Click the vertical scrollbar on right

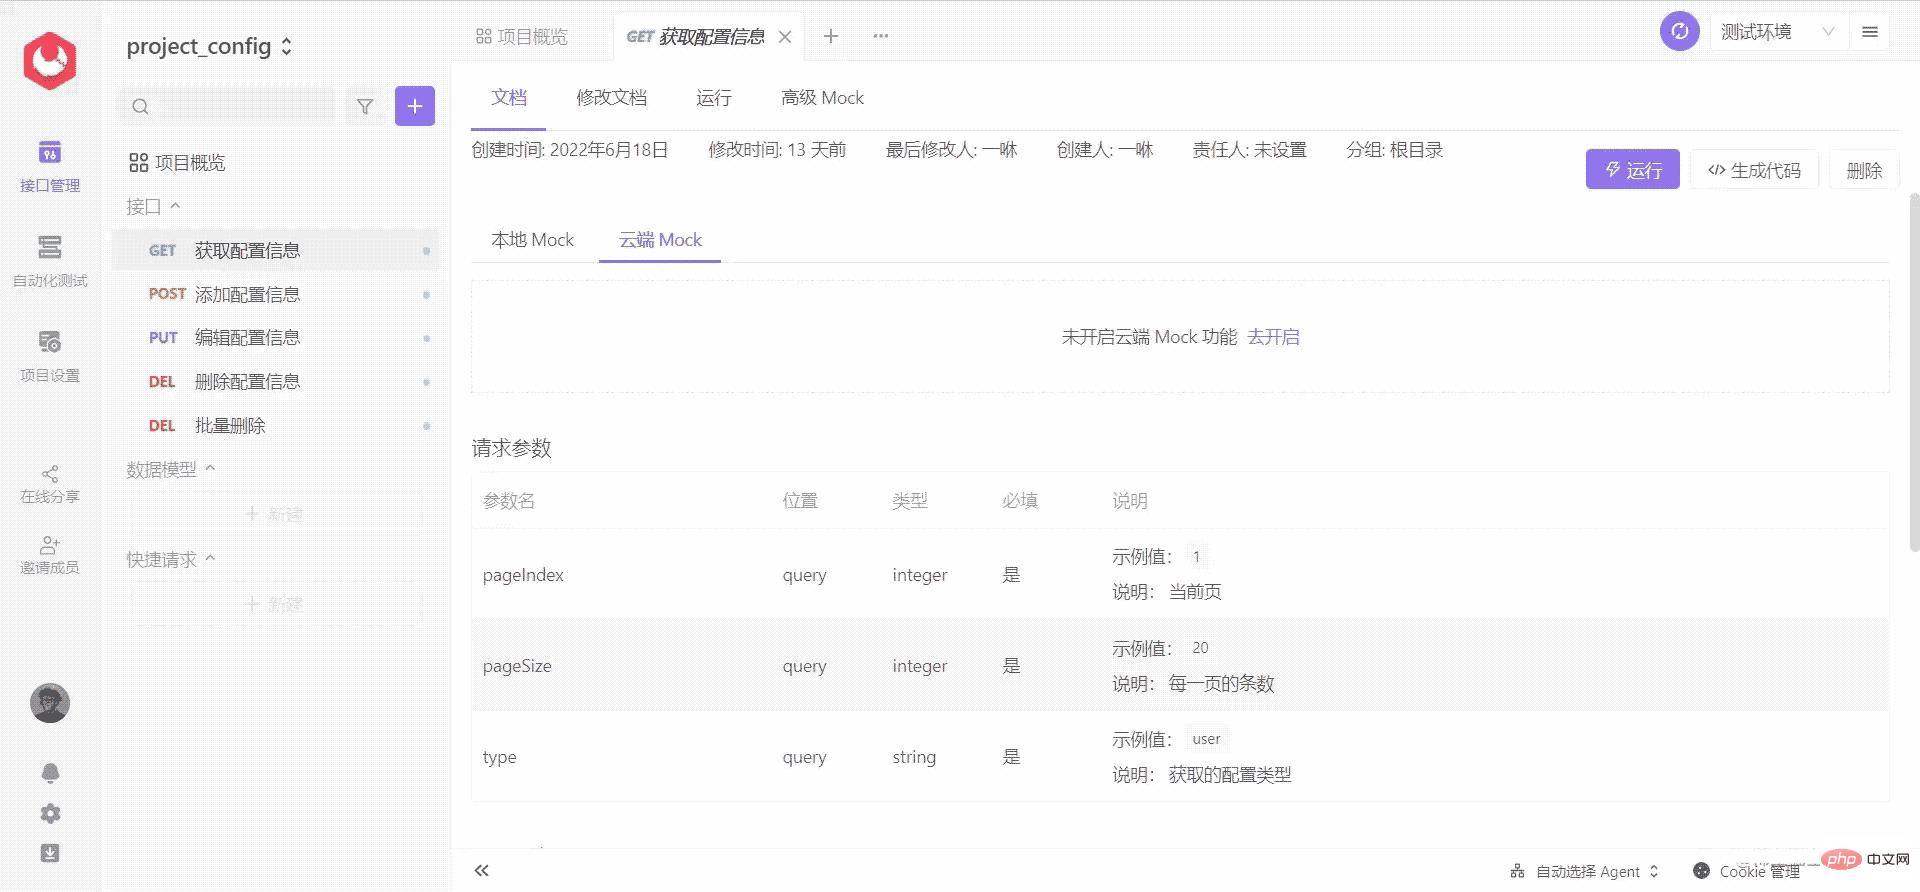pyautogui.click(x=1914, y=372)
